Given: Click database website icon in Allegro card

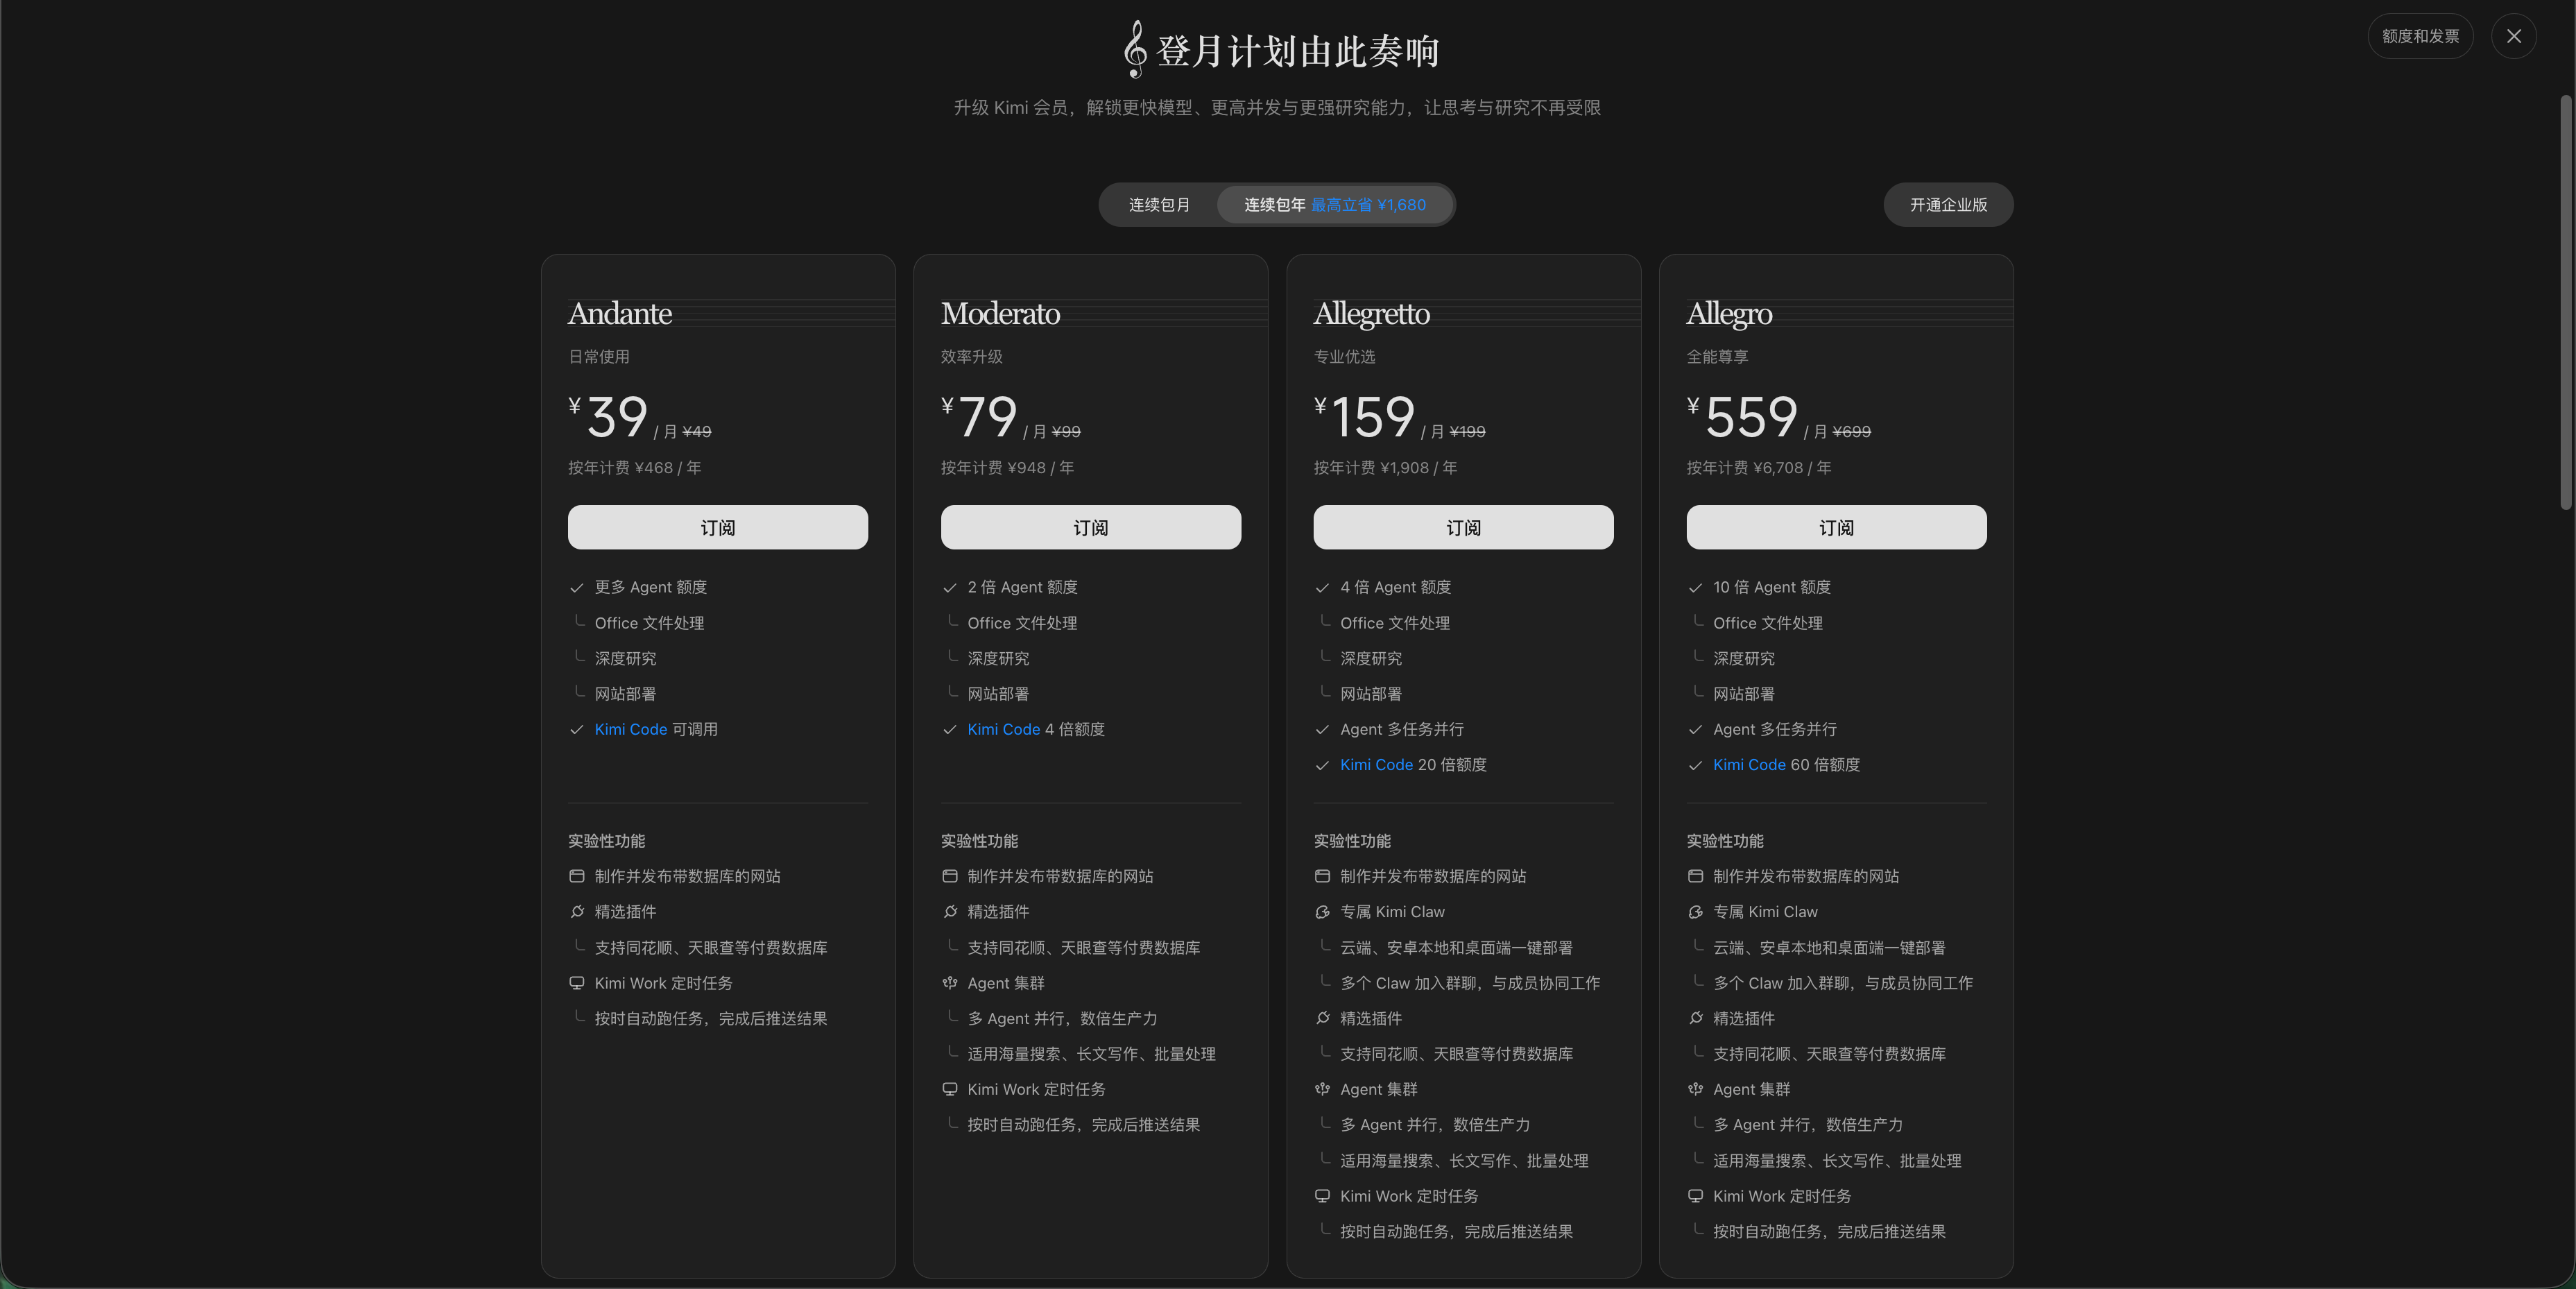Looking at the screenshot, I should (x=1695, y=876).
